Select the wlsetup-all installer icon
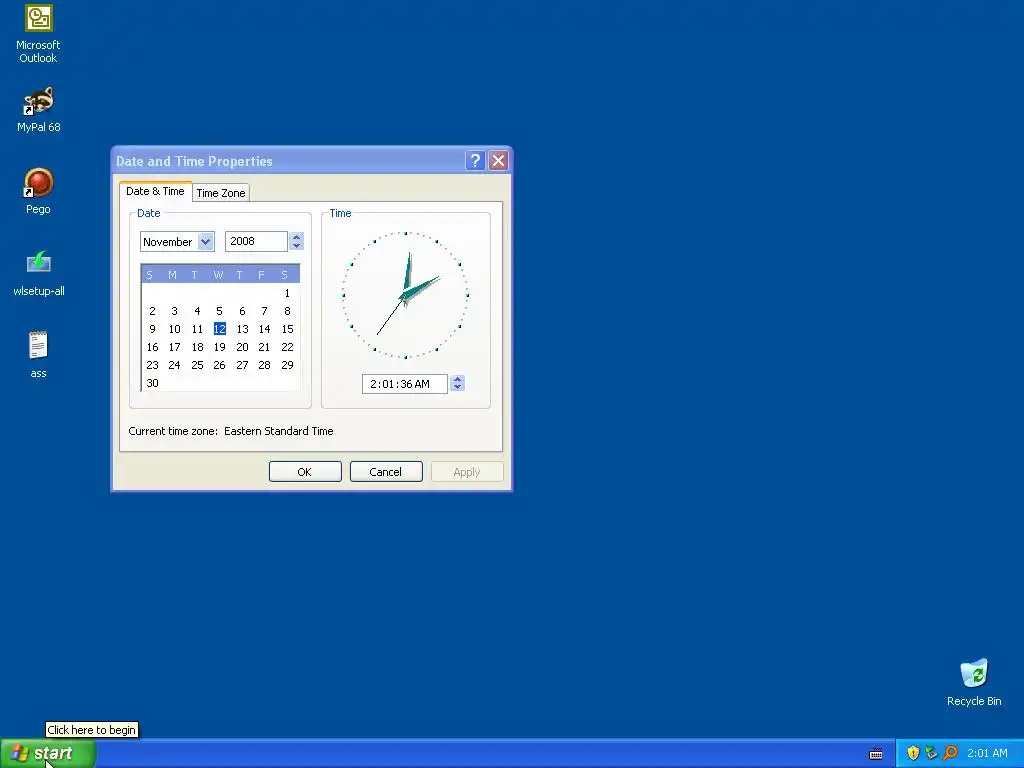Image resolution: width=1024 pixels, height=768 pixels. pos(39,274)
